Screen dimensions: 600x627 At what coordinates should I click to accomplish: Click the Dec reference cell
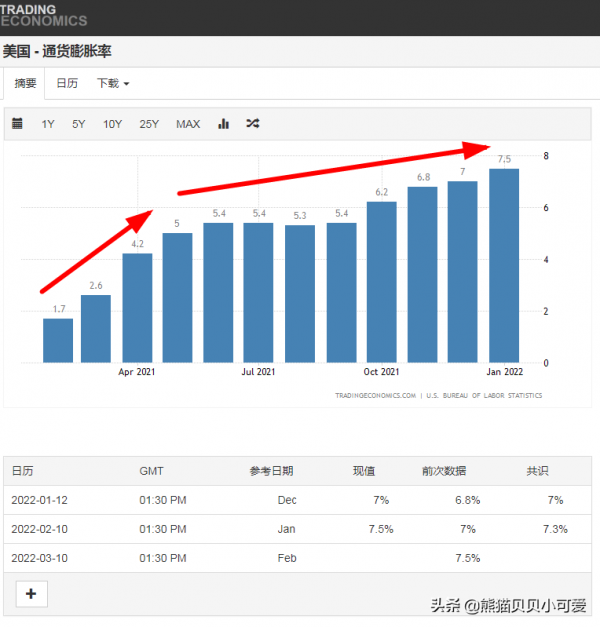click(x=287, y=500)
